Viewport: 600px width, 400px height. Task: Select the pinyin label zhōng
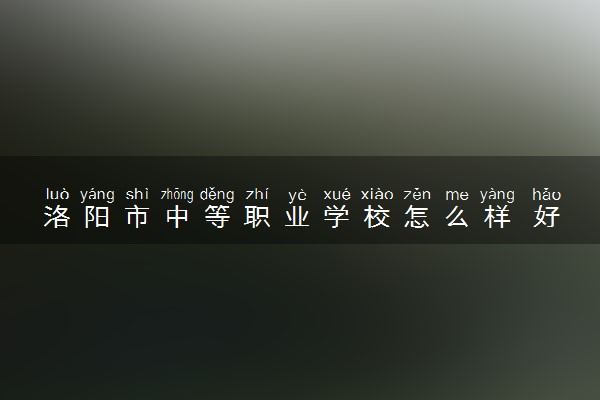pyautogui.click(x=177, y=195)
